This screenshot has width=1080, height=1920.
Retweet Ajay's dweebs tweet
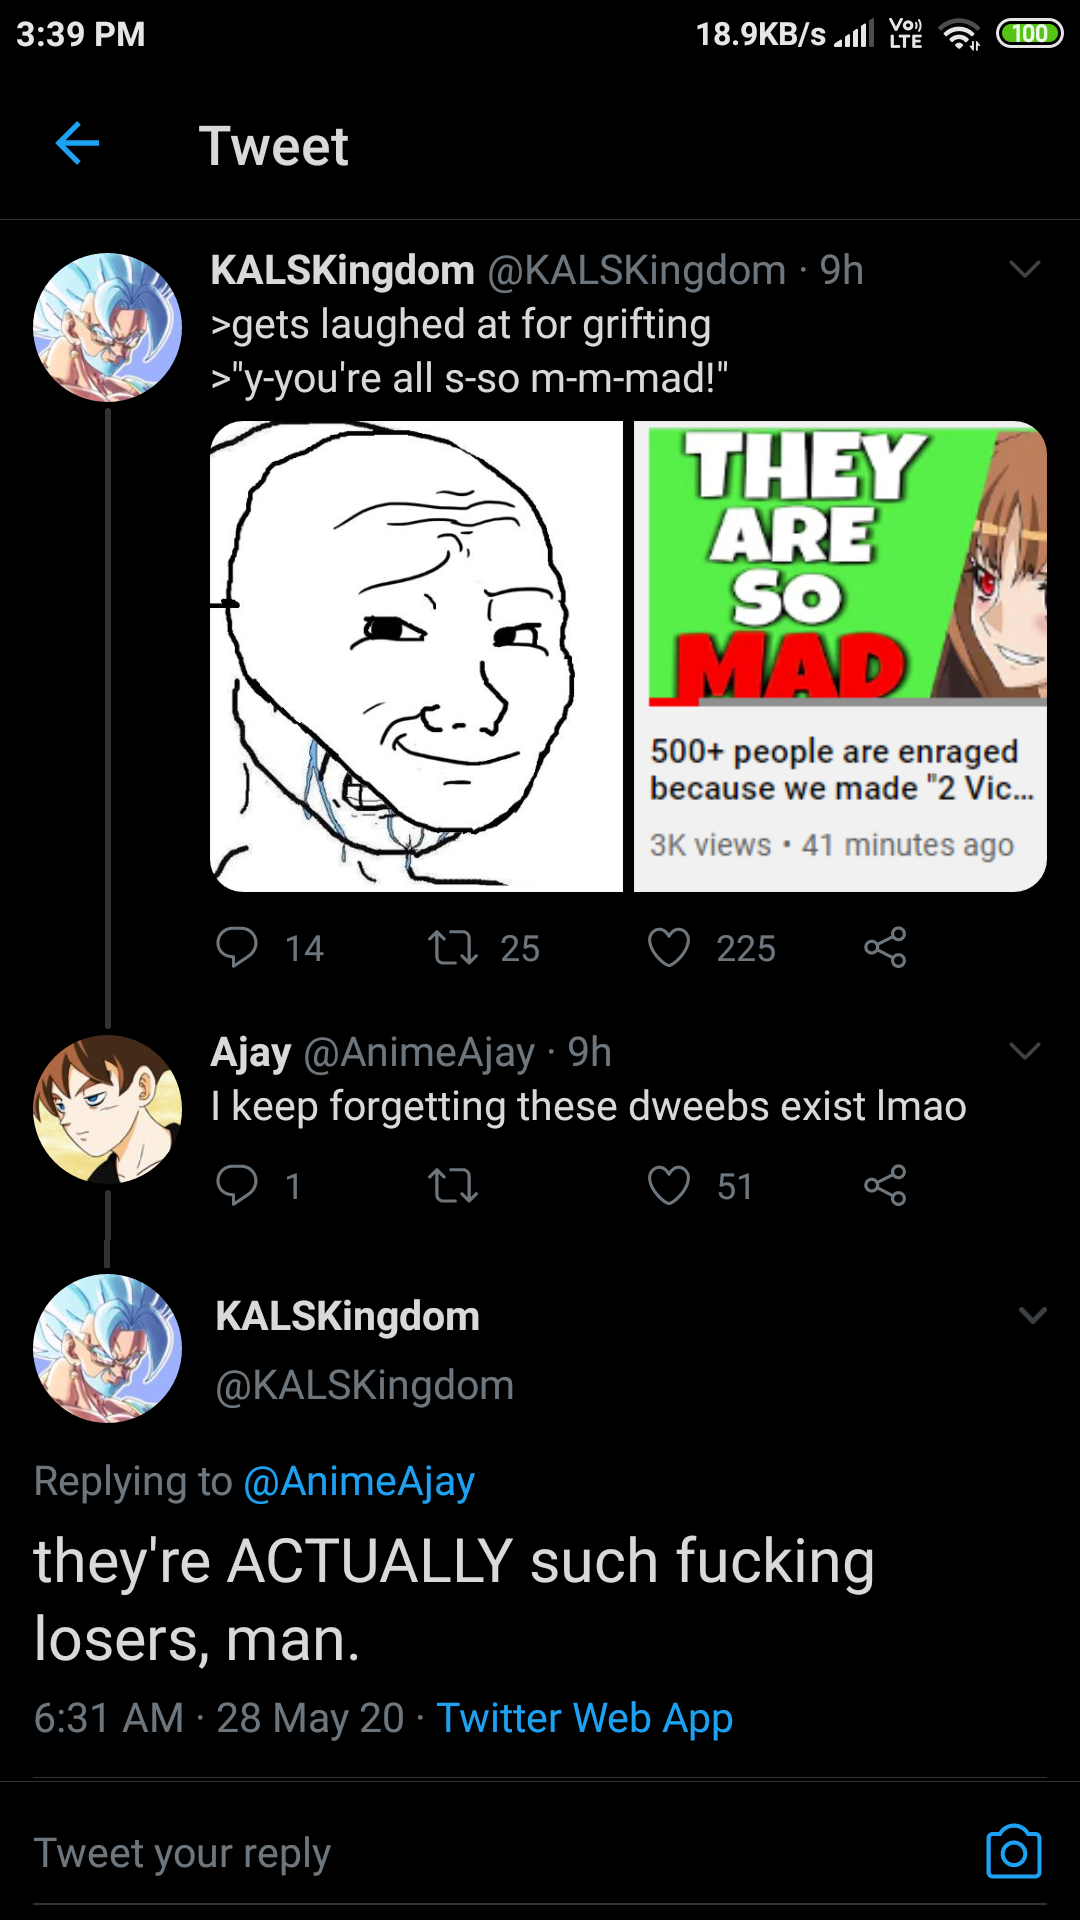tap(453, 1186)
